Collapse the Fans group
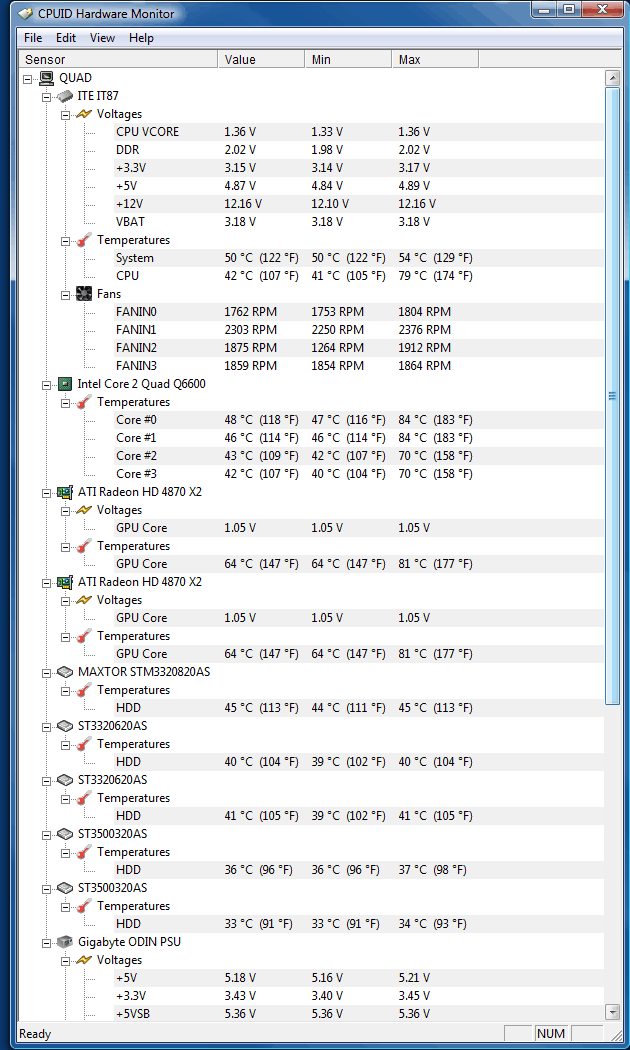The height and width of the screenshot is (1050, 630). point(66,294)
